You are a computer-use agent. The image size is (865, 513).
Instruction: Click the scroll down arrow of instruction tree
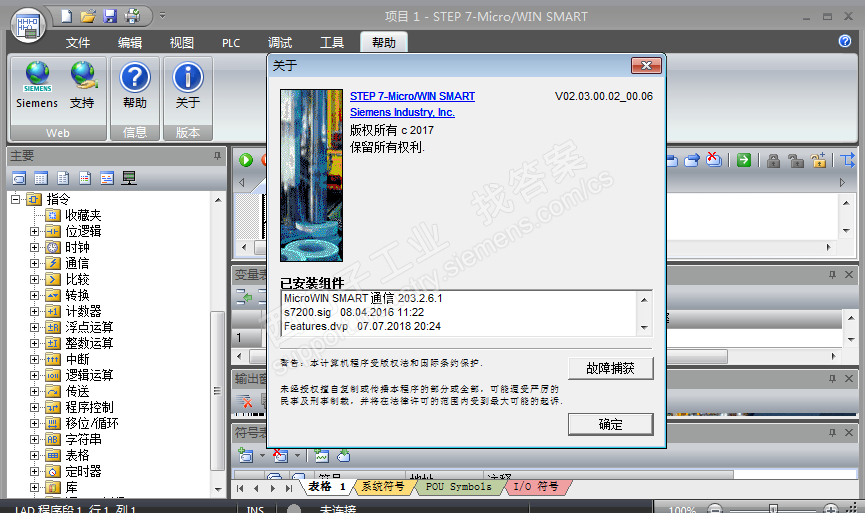point(218,489)
